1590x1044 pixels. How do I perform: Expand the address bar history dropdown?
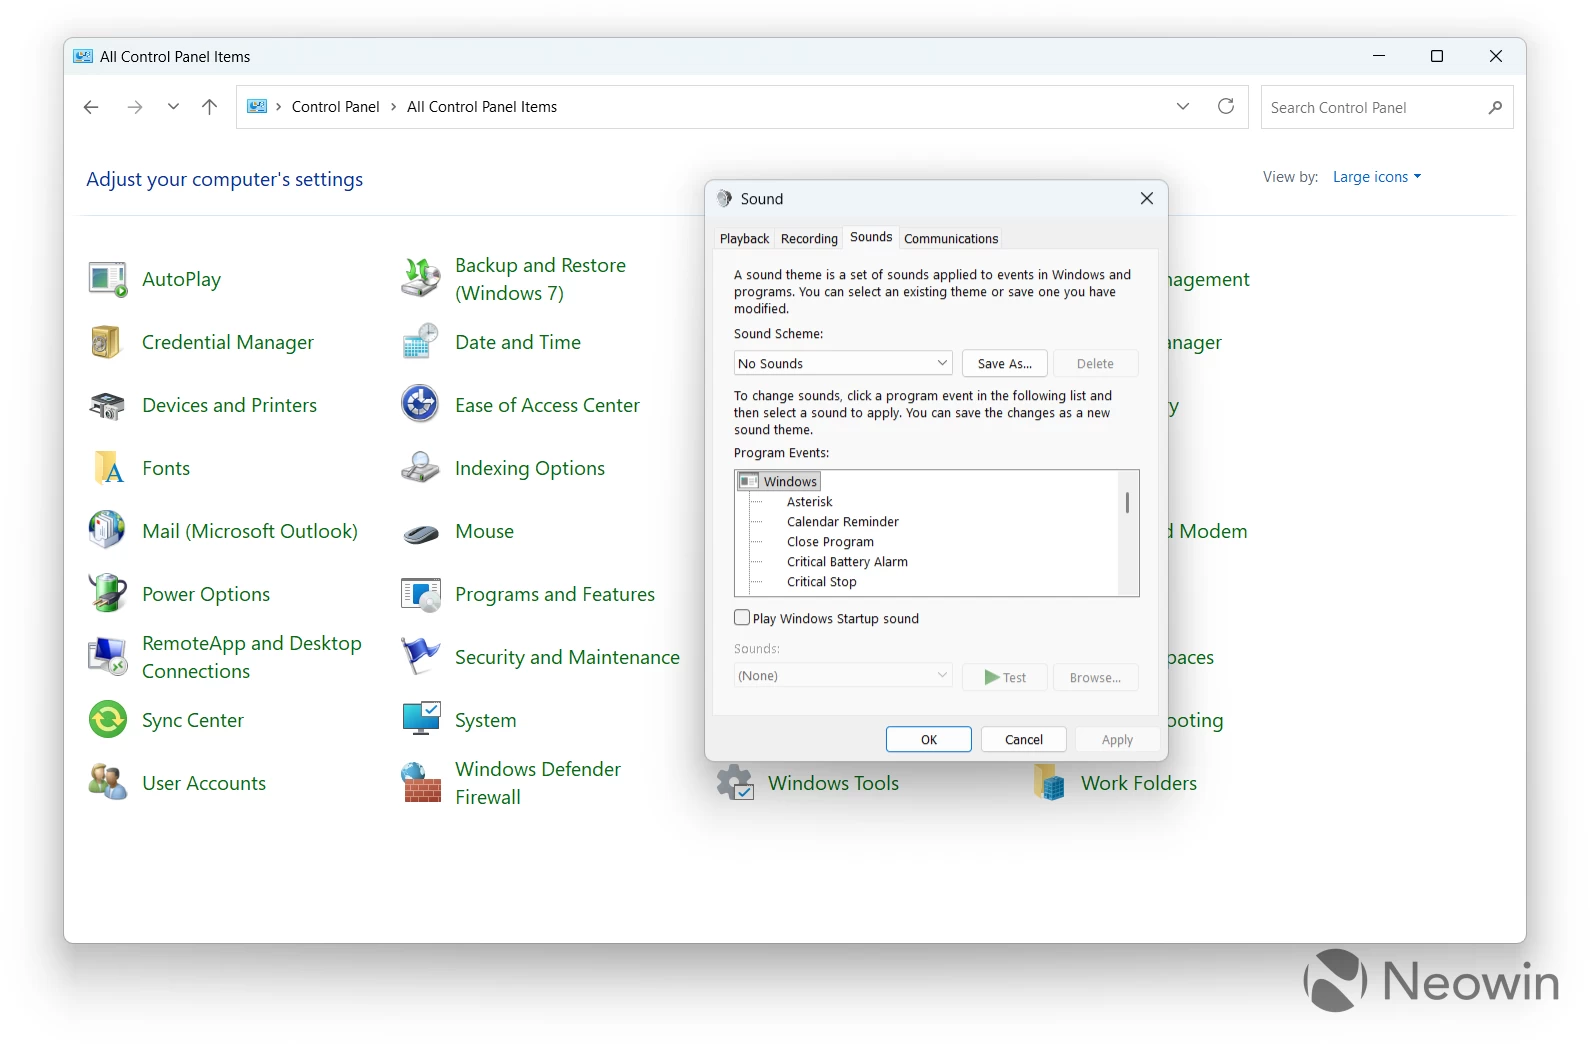pos(1183,107)
